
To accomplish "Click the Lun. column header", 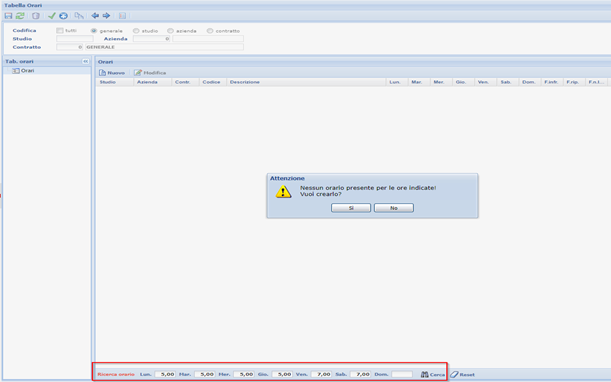I will [397, 82].
